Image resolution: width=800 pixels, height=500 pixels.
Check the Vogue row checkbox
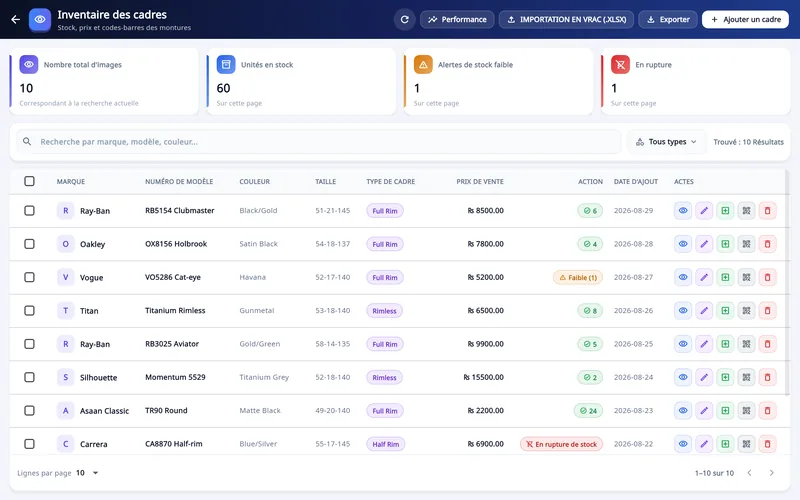30,277
